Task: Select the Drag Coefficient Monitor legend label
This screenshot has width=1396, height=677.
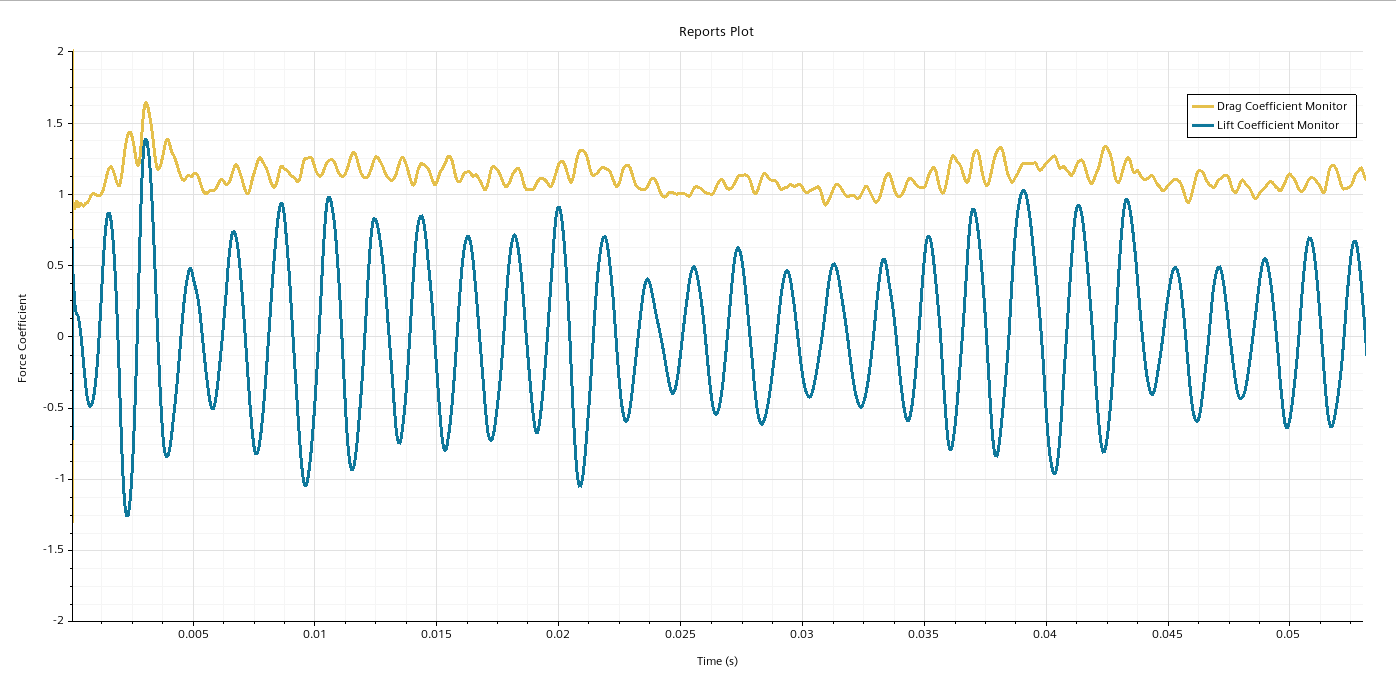Action: tap(1281, 106)
